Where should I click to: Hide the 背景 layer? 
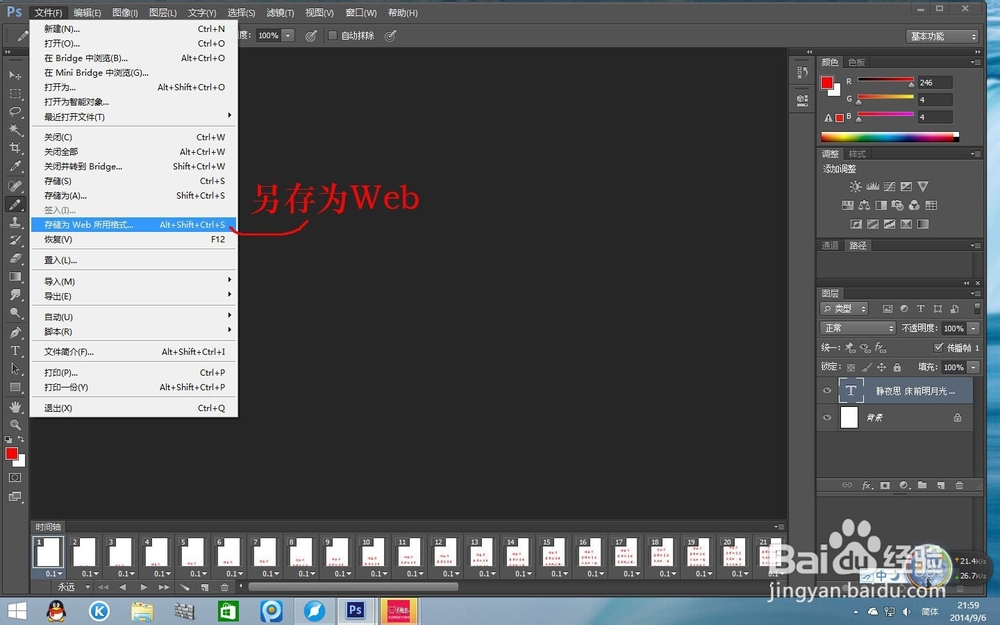click(827, 418)
